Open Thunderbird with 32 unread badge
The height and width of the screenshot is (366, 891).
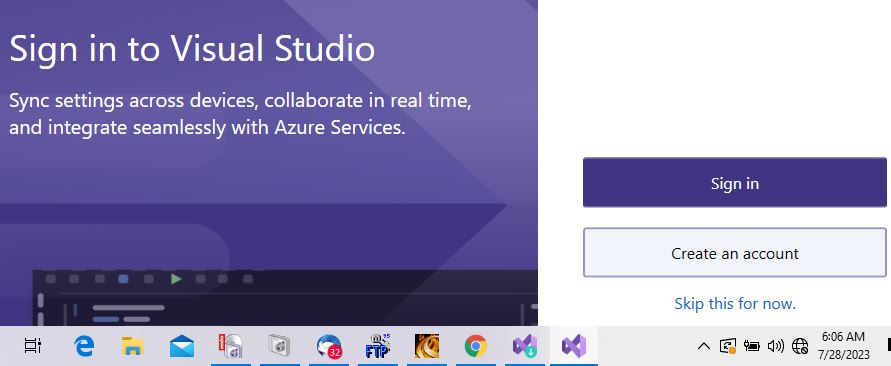click(329, 346)
